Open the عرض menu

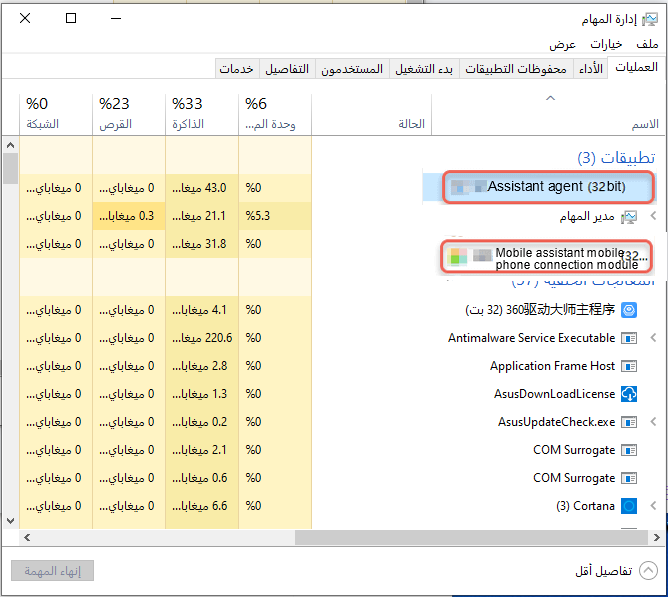562,44
